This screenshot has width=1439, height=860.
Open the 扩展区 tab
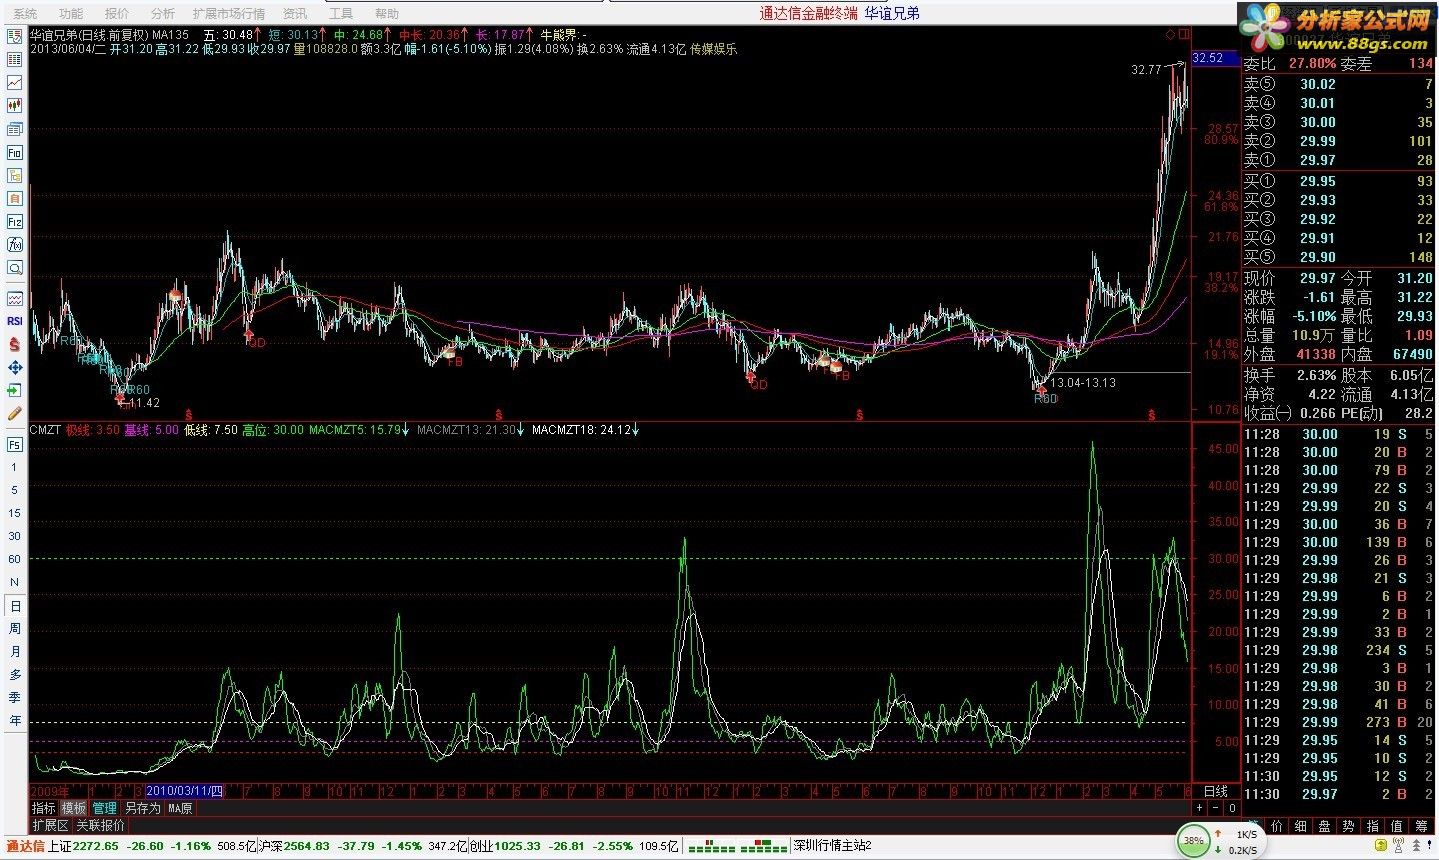pos(50,826)
